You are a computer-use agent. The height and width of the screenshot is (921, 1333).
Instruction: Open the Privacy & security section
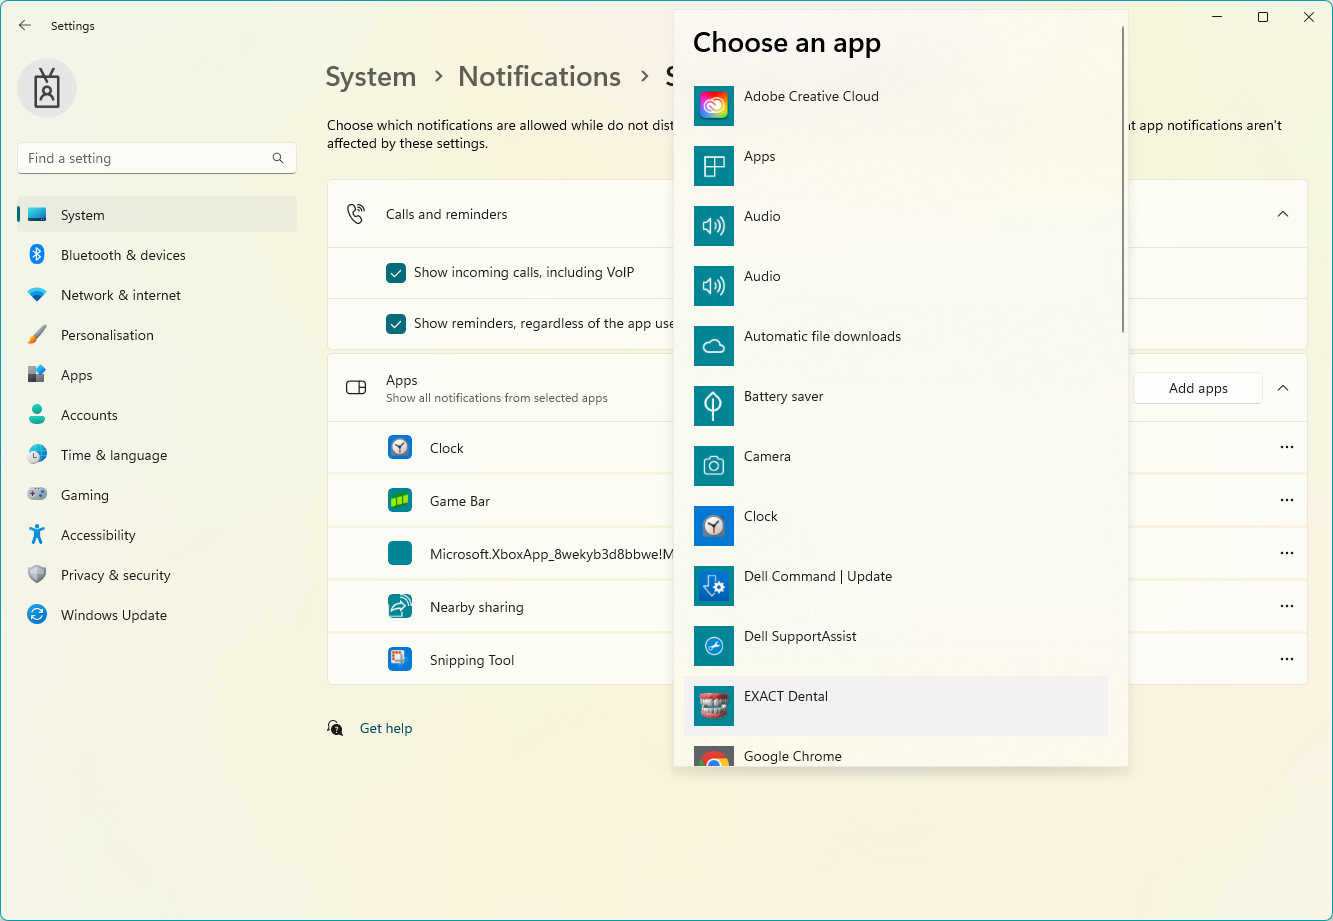pos(116,575)
